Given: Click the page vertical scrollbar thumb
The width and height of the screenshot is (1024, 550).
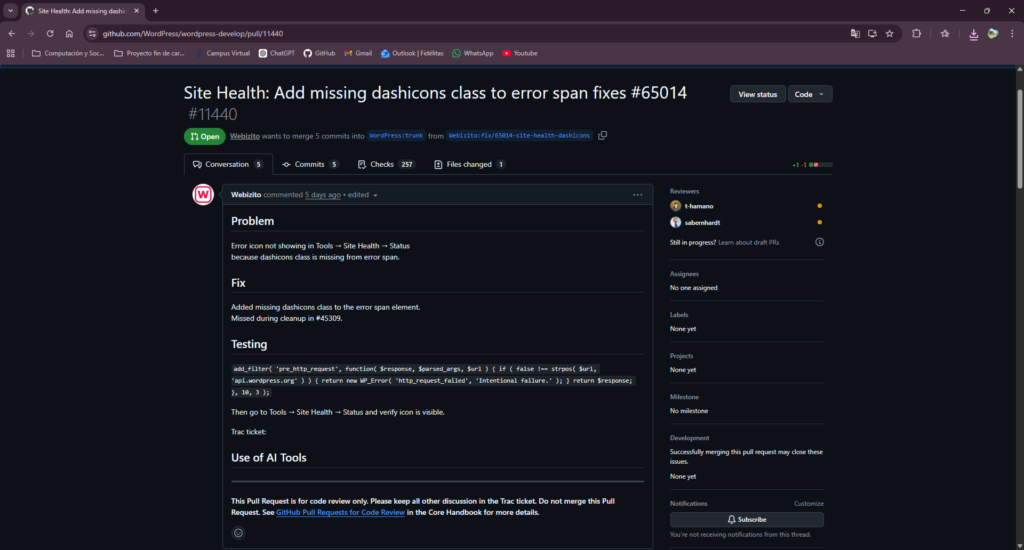Looking at the screenshot, I should tap(1019, 139).
